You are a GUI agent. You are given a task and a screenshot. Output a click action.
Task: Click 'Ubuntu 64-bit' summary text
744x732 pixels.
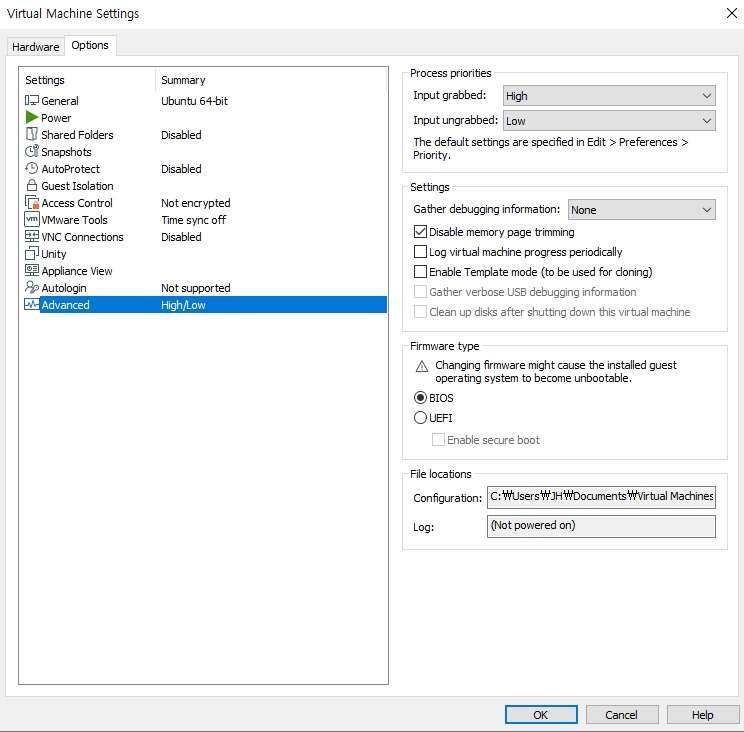tap(195, 101)
